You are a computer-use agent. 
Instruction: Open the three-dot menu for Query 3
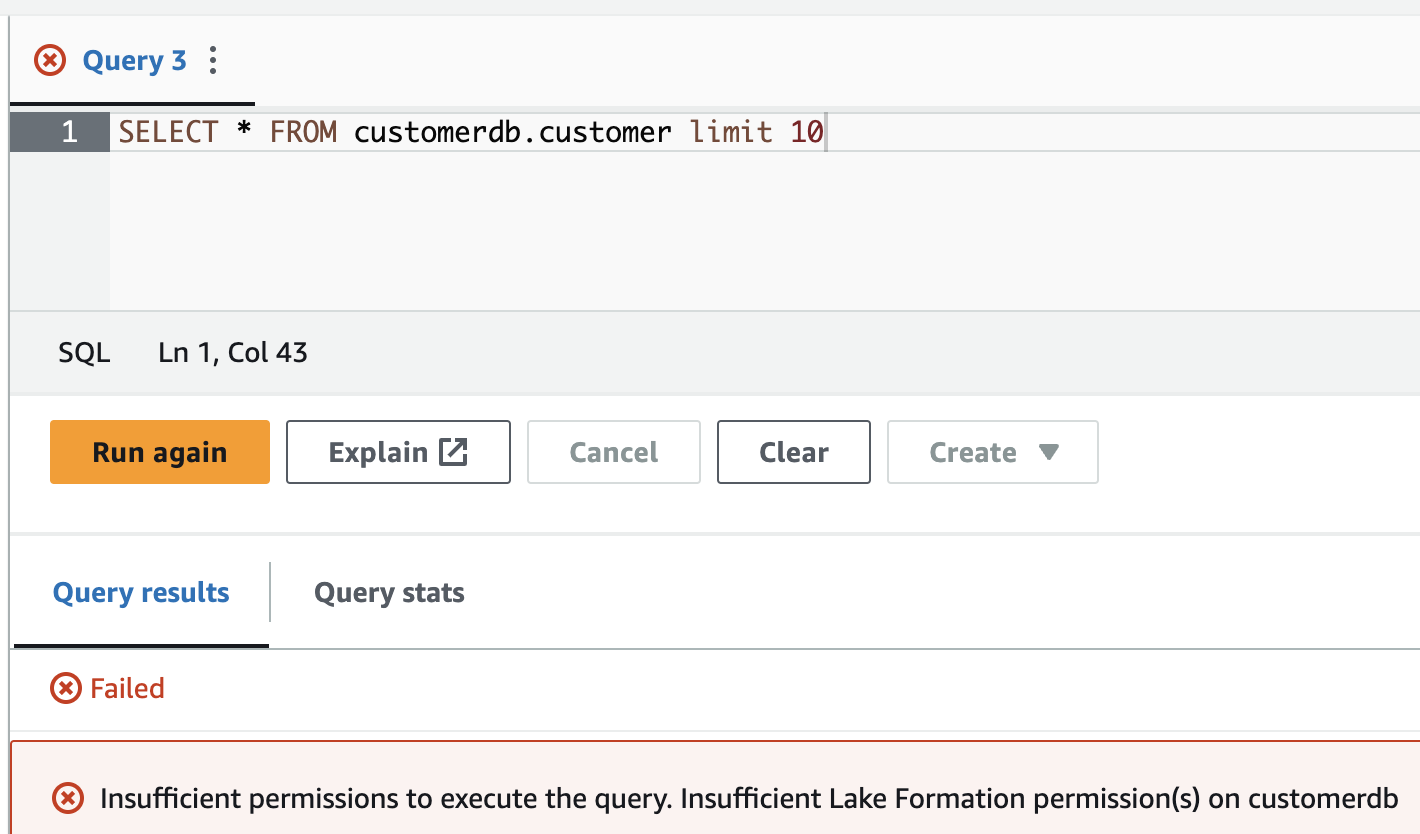(x=212, y=61)
